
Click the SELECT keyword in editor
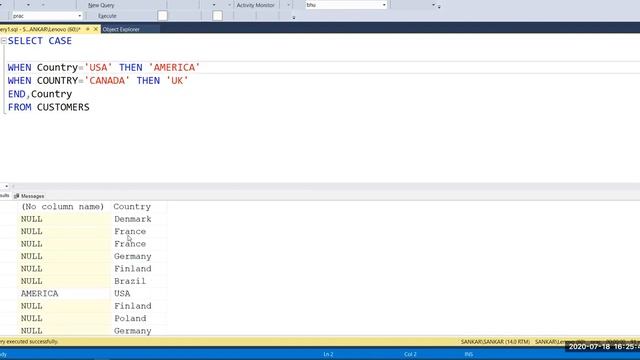25,41
